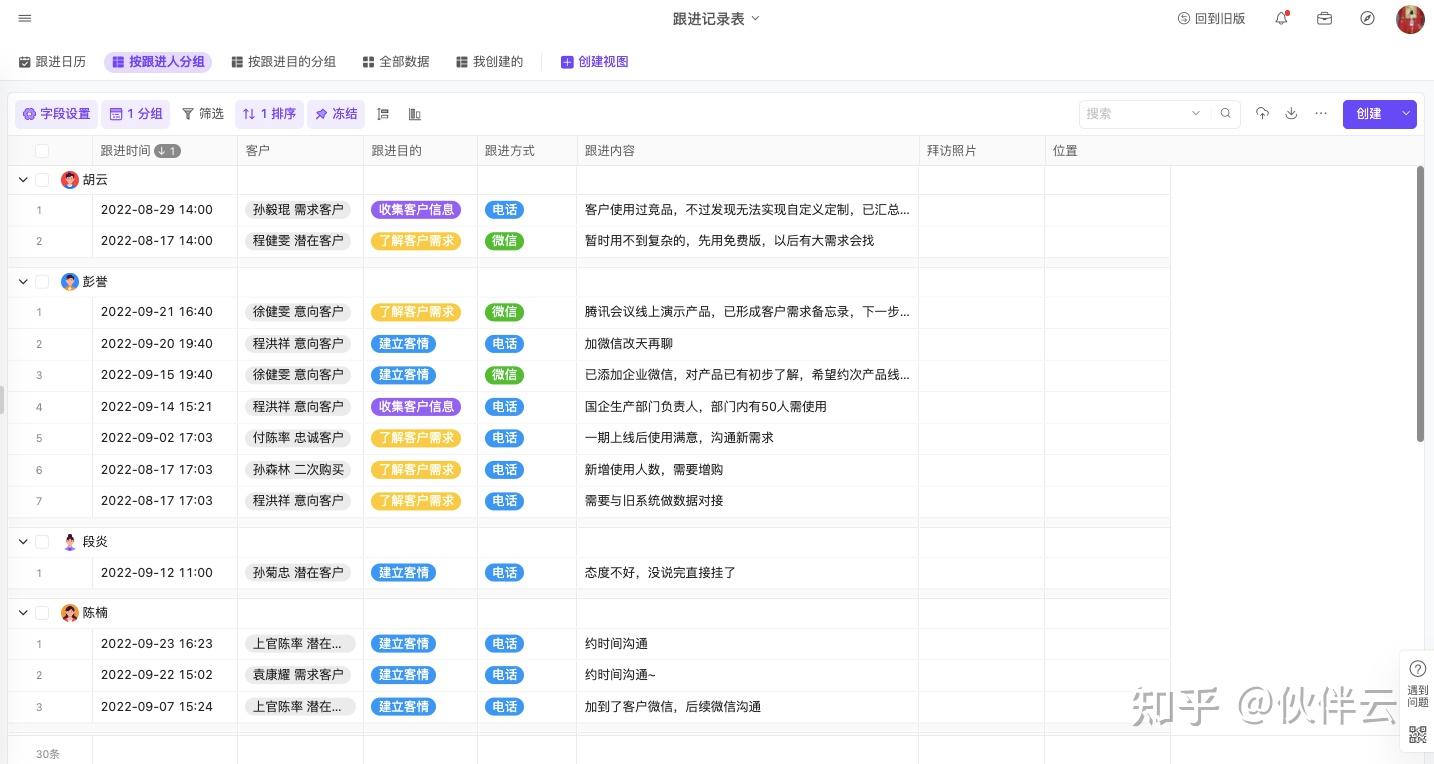Image resolution: width=1434 pixels, height=764 pixels.
Task: Open the 创建 button dropdown arrow
Action: point(1406,114)
